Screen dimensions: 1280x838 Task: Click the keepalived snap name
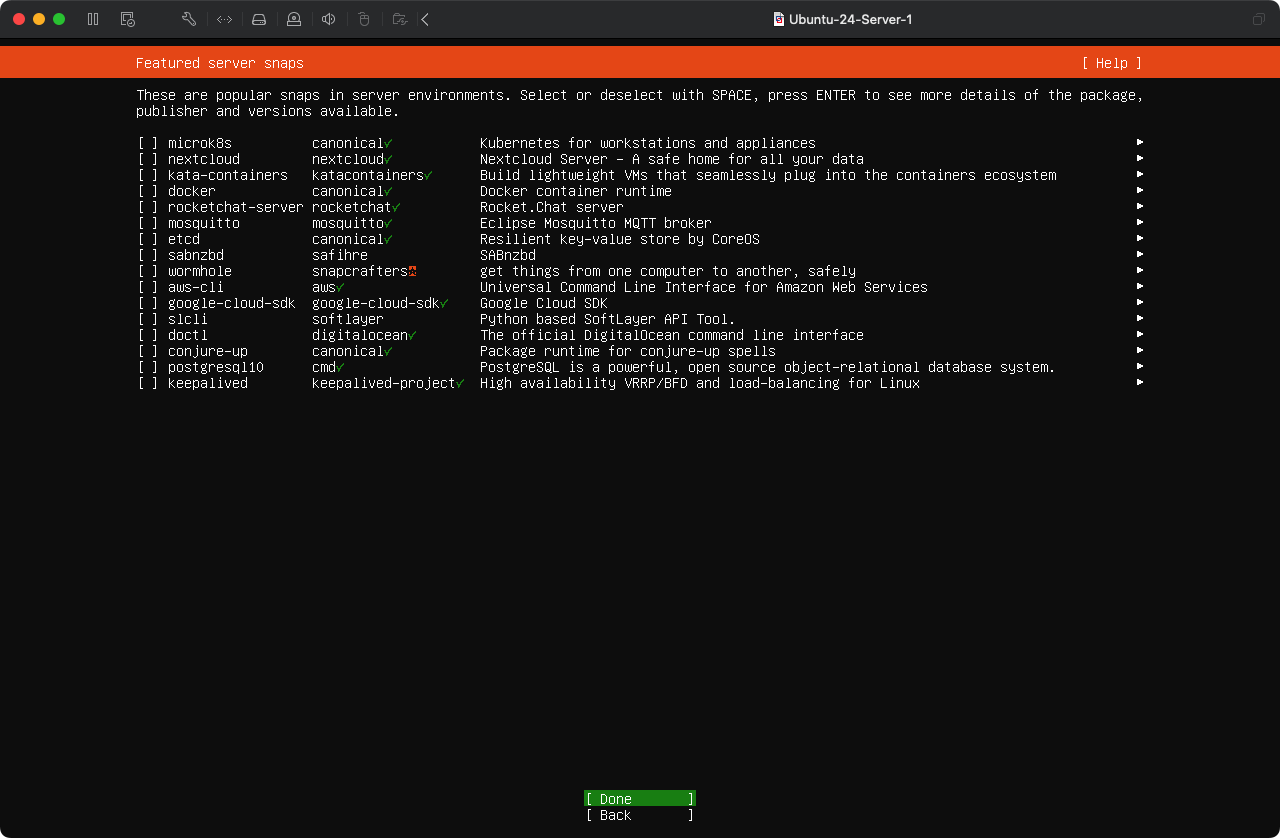(x=208, y=383)
